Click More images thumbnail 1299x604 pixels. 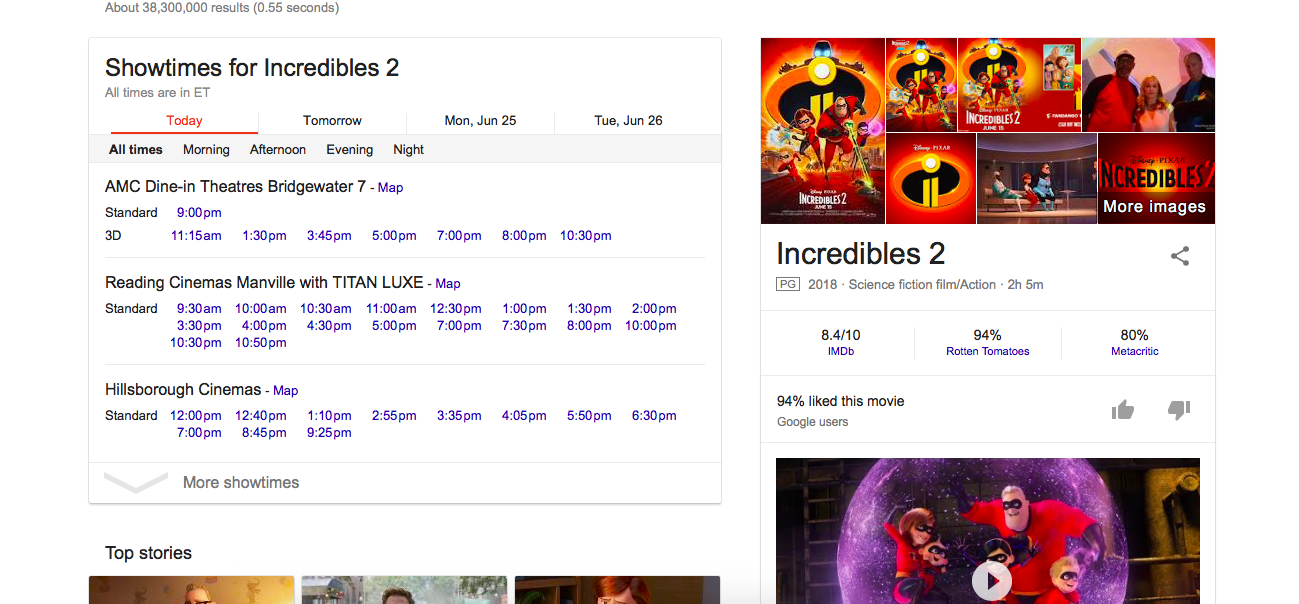(1155, 179)
